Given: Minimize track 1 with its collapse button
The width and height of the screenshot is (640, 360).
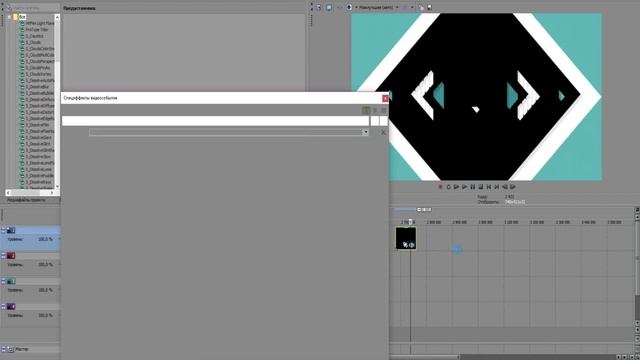Looking at the screenshot, I should (x=3, y=231).
